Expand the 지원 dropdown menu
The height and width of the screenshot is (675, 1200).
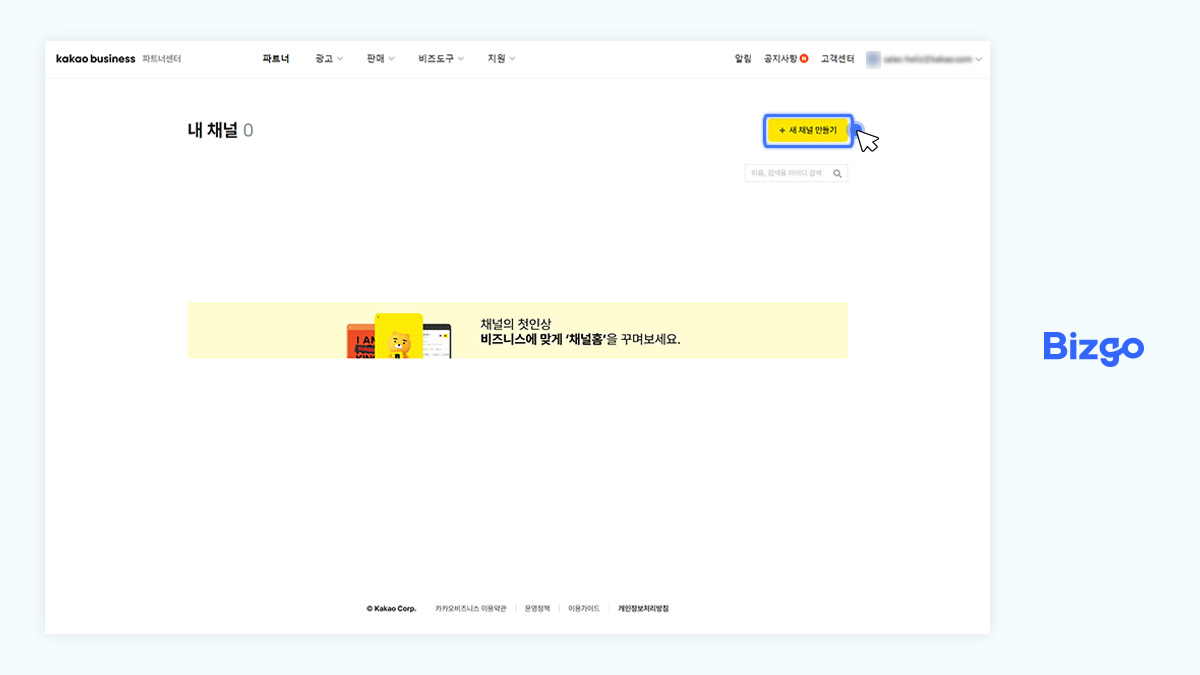pos(499,58)
